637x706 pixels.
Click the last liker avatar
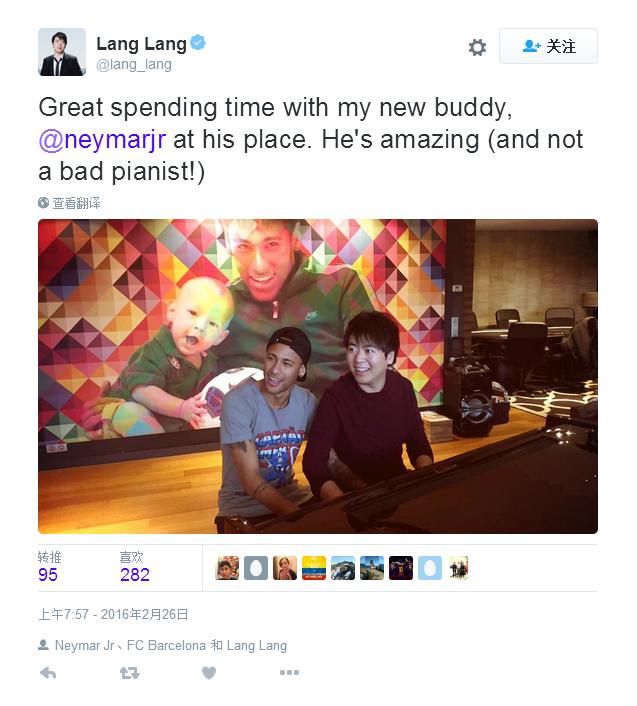[x=458, y=568]
